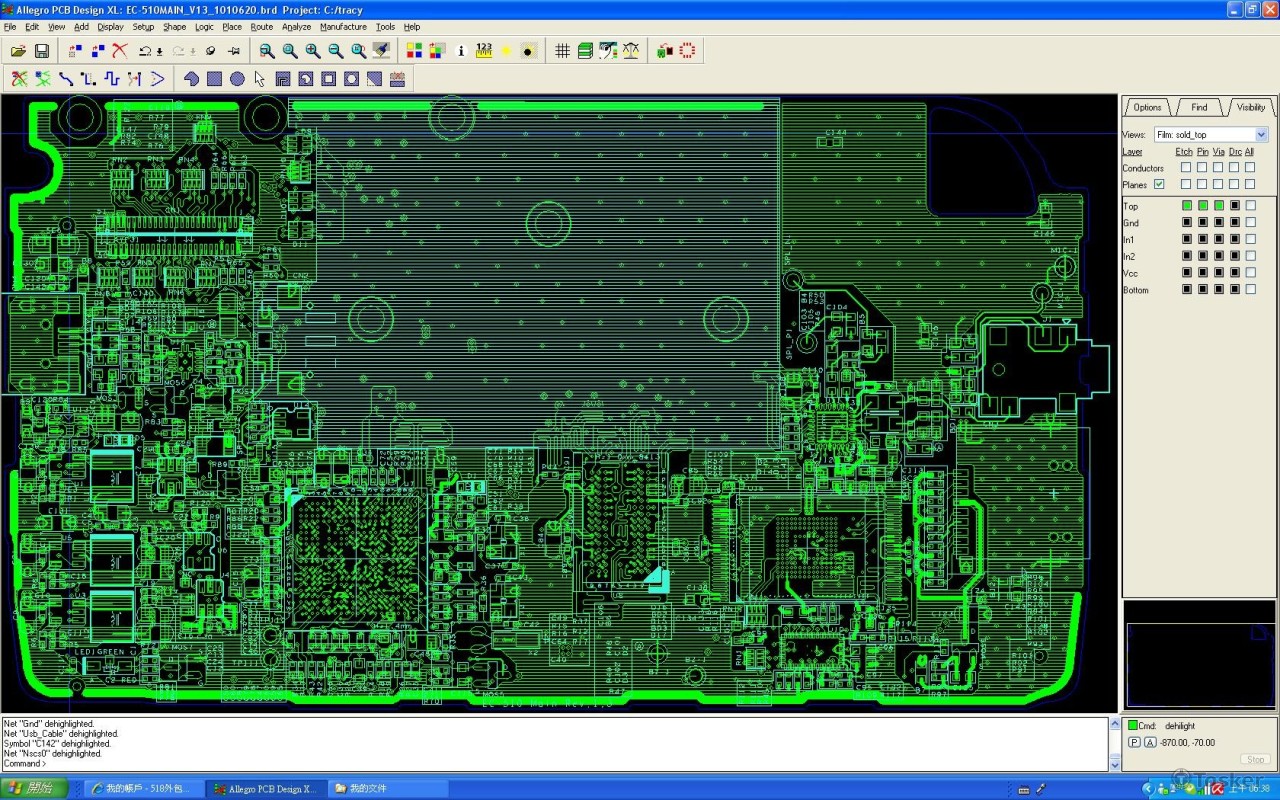1280x800 pixels.
Task: Open the Show Element info icon
Action: pos(461,51)
